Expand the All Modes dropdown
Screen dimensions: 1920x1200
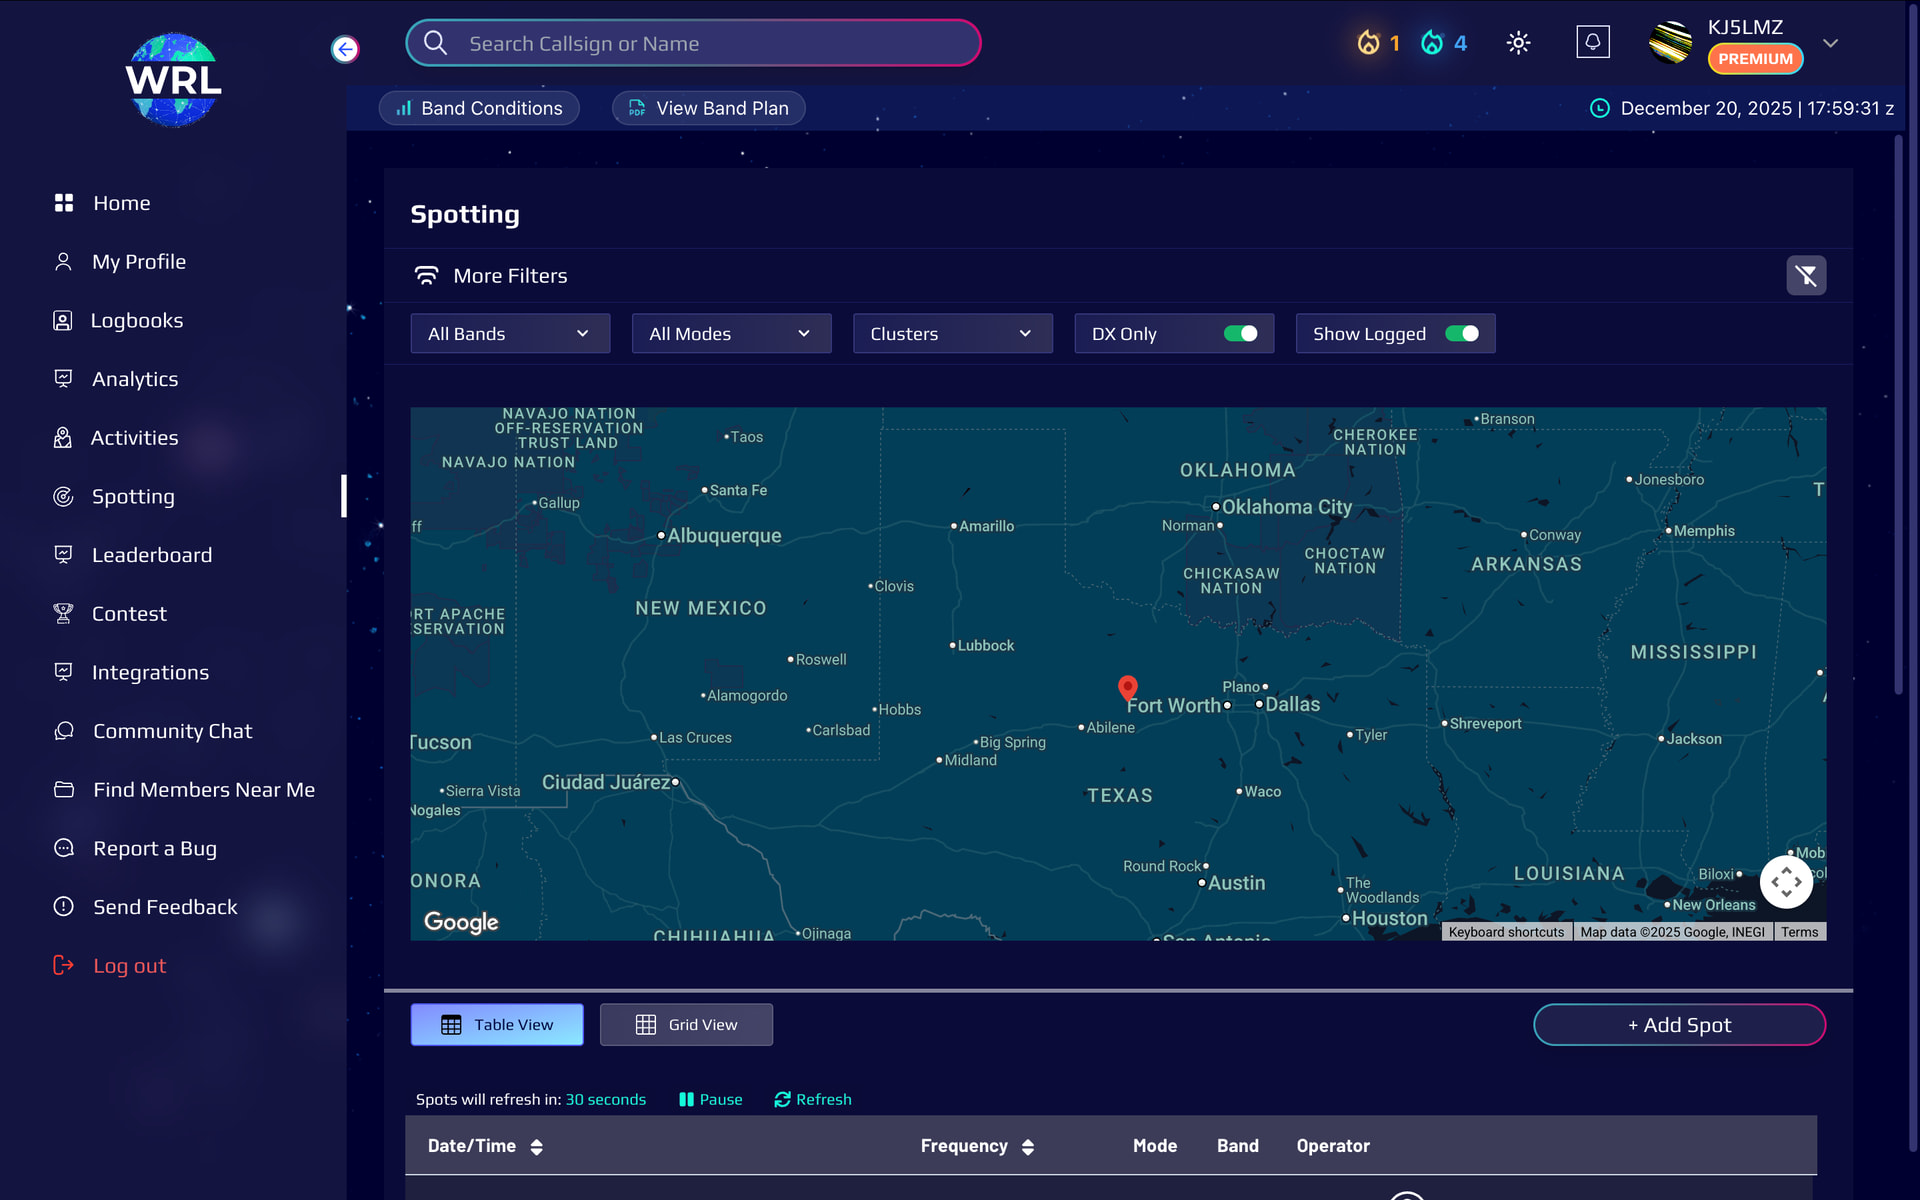point(731,334)
